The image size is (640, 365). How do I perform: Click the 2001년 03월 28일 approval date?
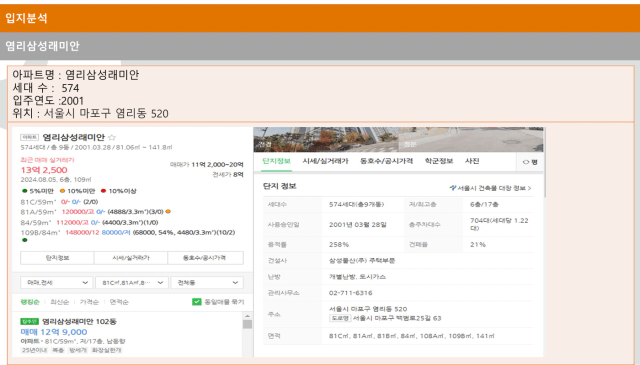[x=358, y=225]
